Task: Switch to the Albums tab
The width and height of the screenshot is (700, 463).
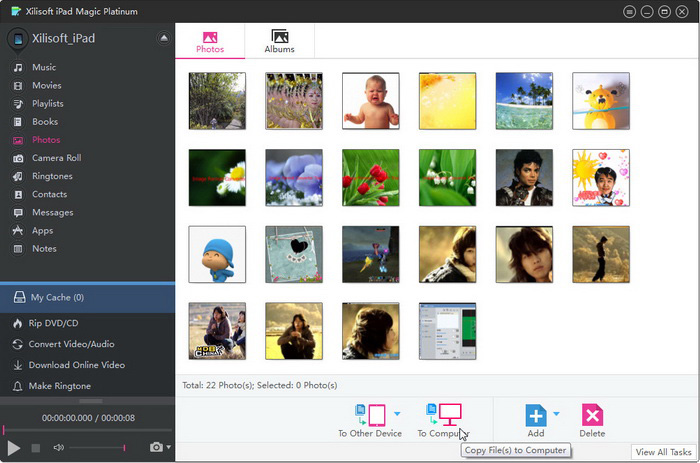Action: tap(279, 41)
